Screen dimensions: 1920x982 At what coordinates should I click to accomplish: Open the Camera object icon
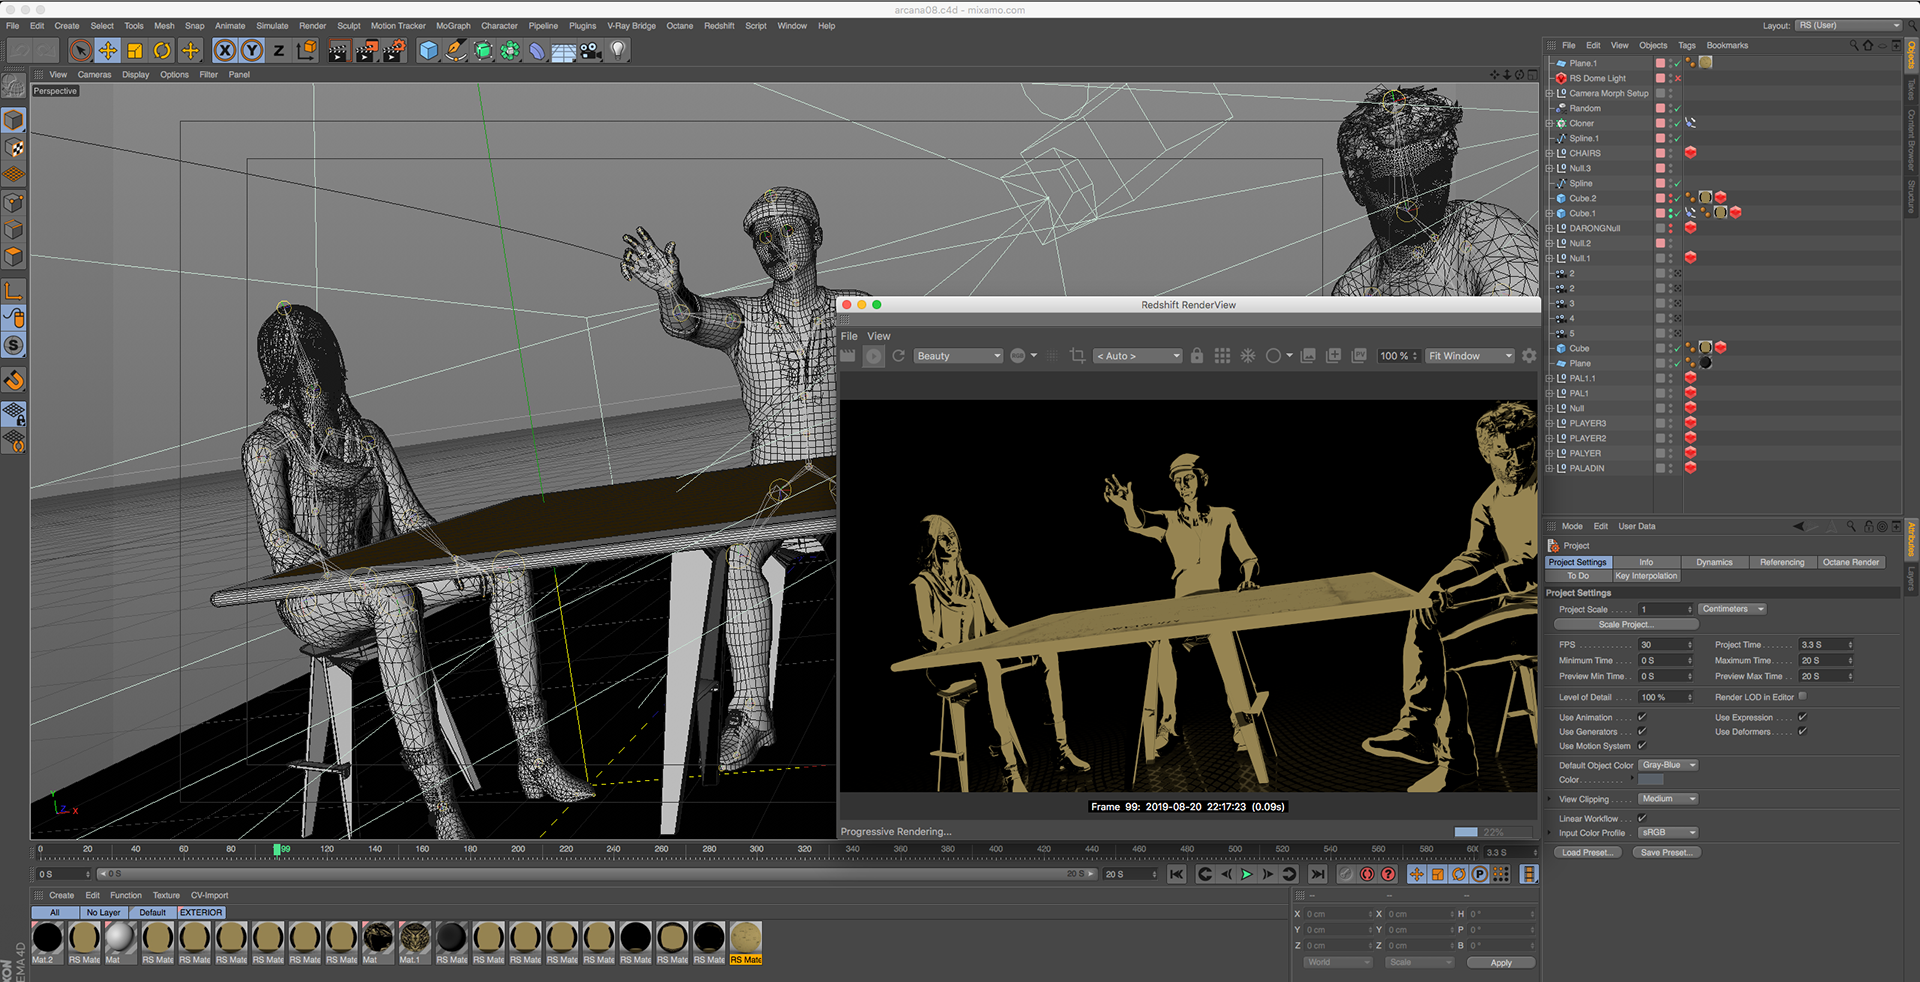click(x=591, y=50)
